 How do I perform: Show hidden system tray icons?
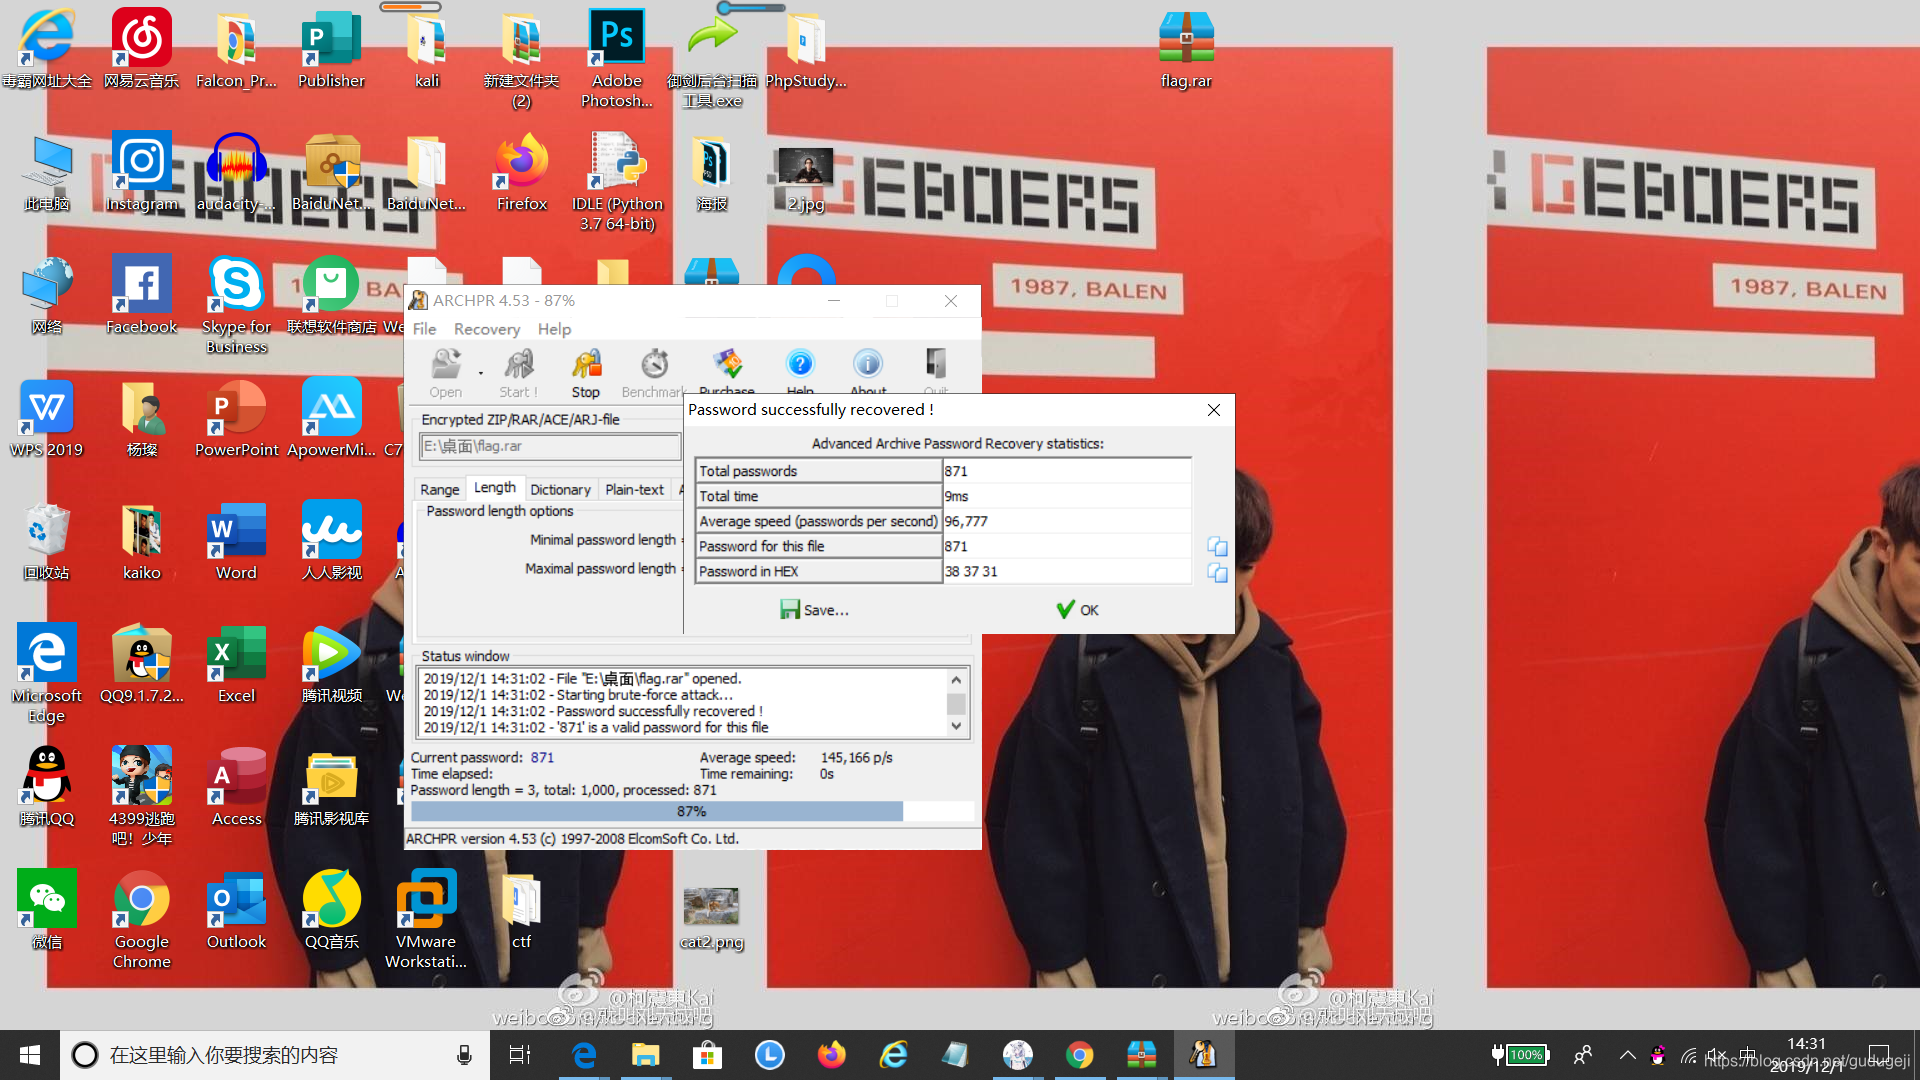(x=1628, y=1055)
